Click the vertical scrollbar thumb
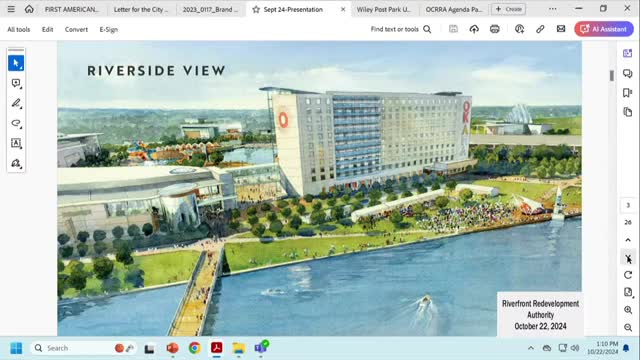The height and width of the screenshot is (360, 640). (611, 76)
